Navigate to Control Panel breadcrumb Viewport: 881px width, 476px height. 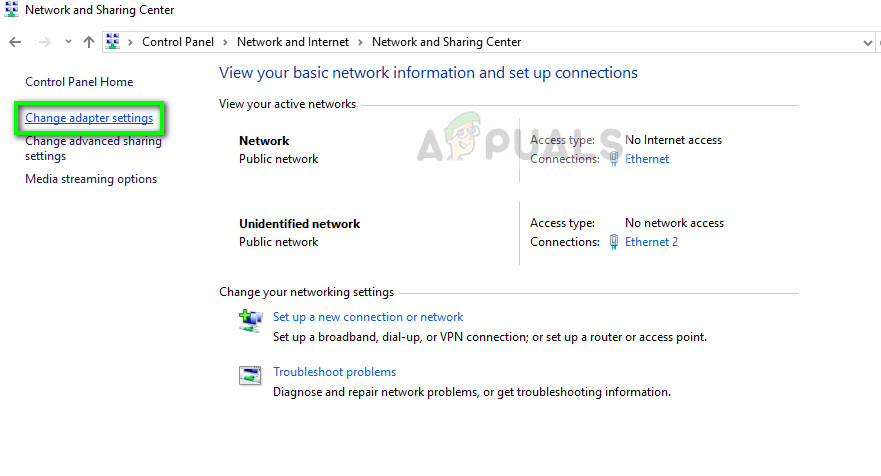click(178, 42)
